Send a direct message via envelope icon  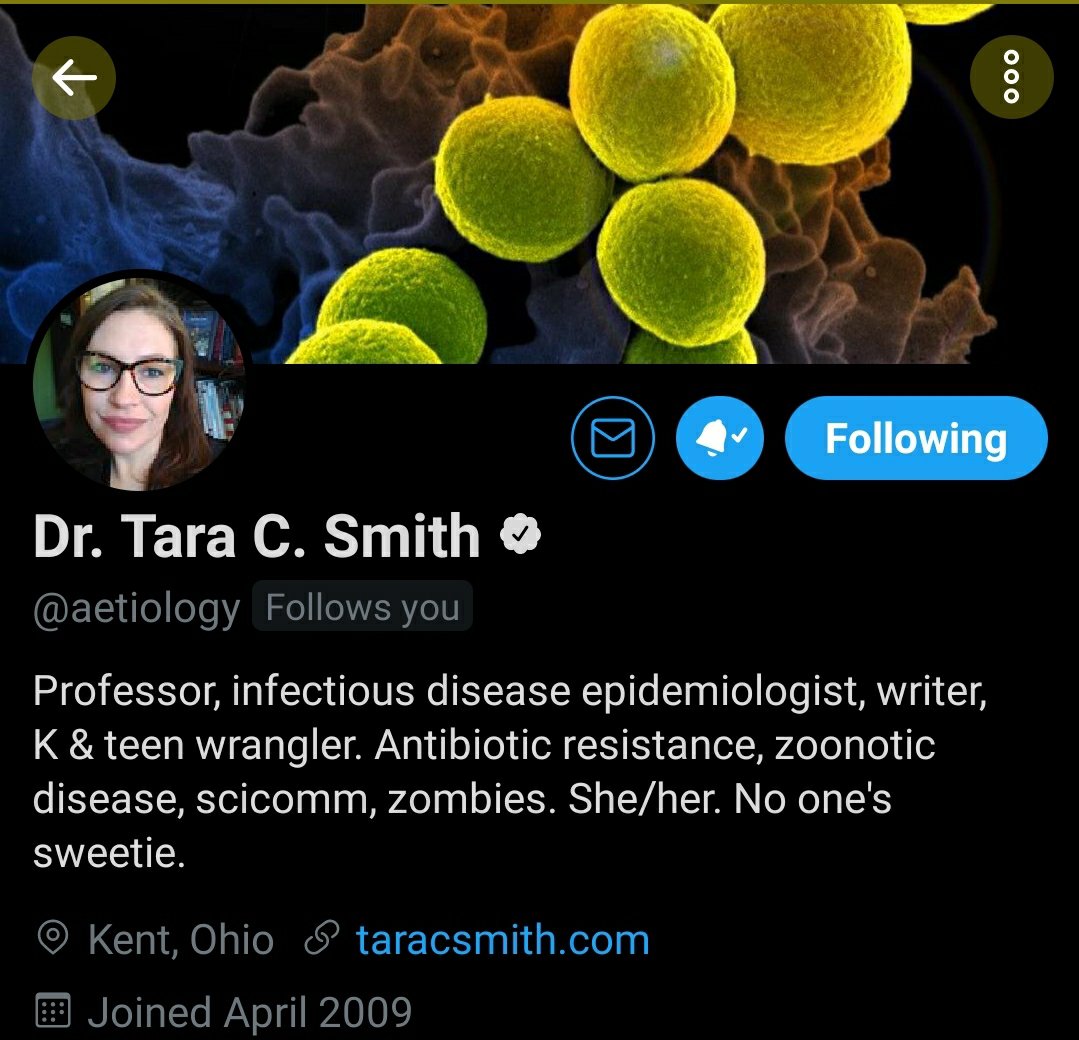coord(612,438)
